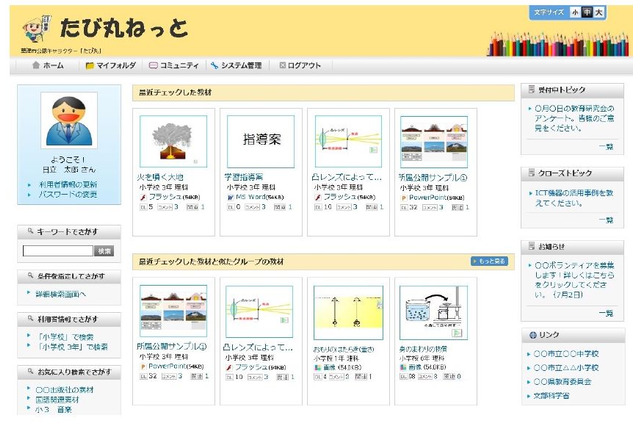Image resolution: width=640 pixels, height=426 pixels.
Task: Click the 火を噴く大地 title link
Action: [x=160, y=177]
